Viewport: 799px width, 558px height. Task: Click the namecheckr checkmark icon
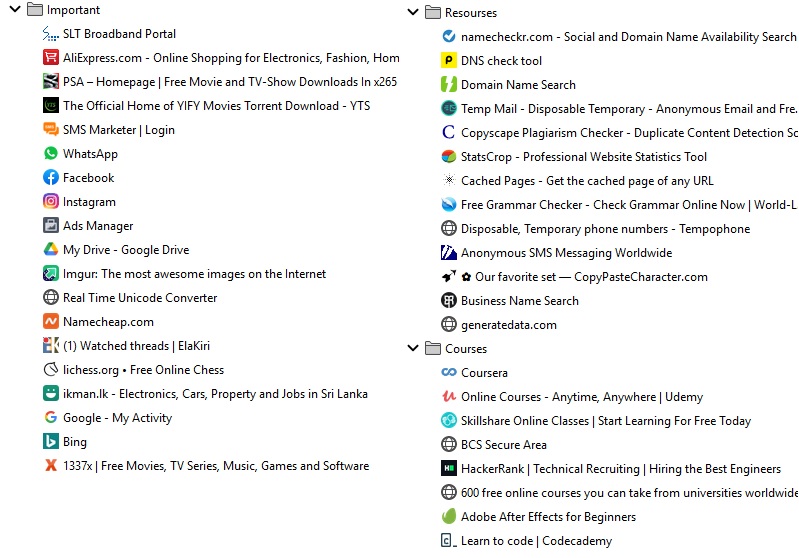448,37
